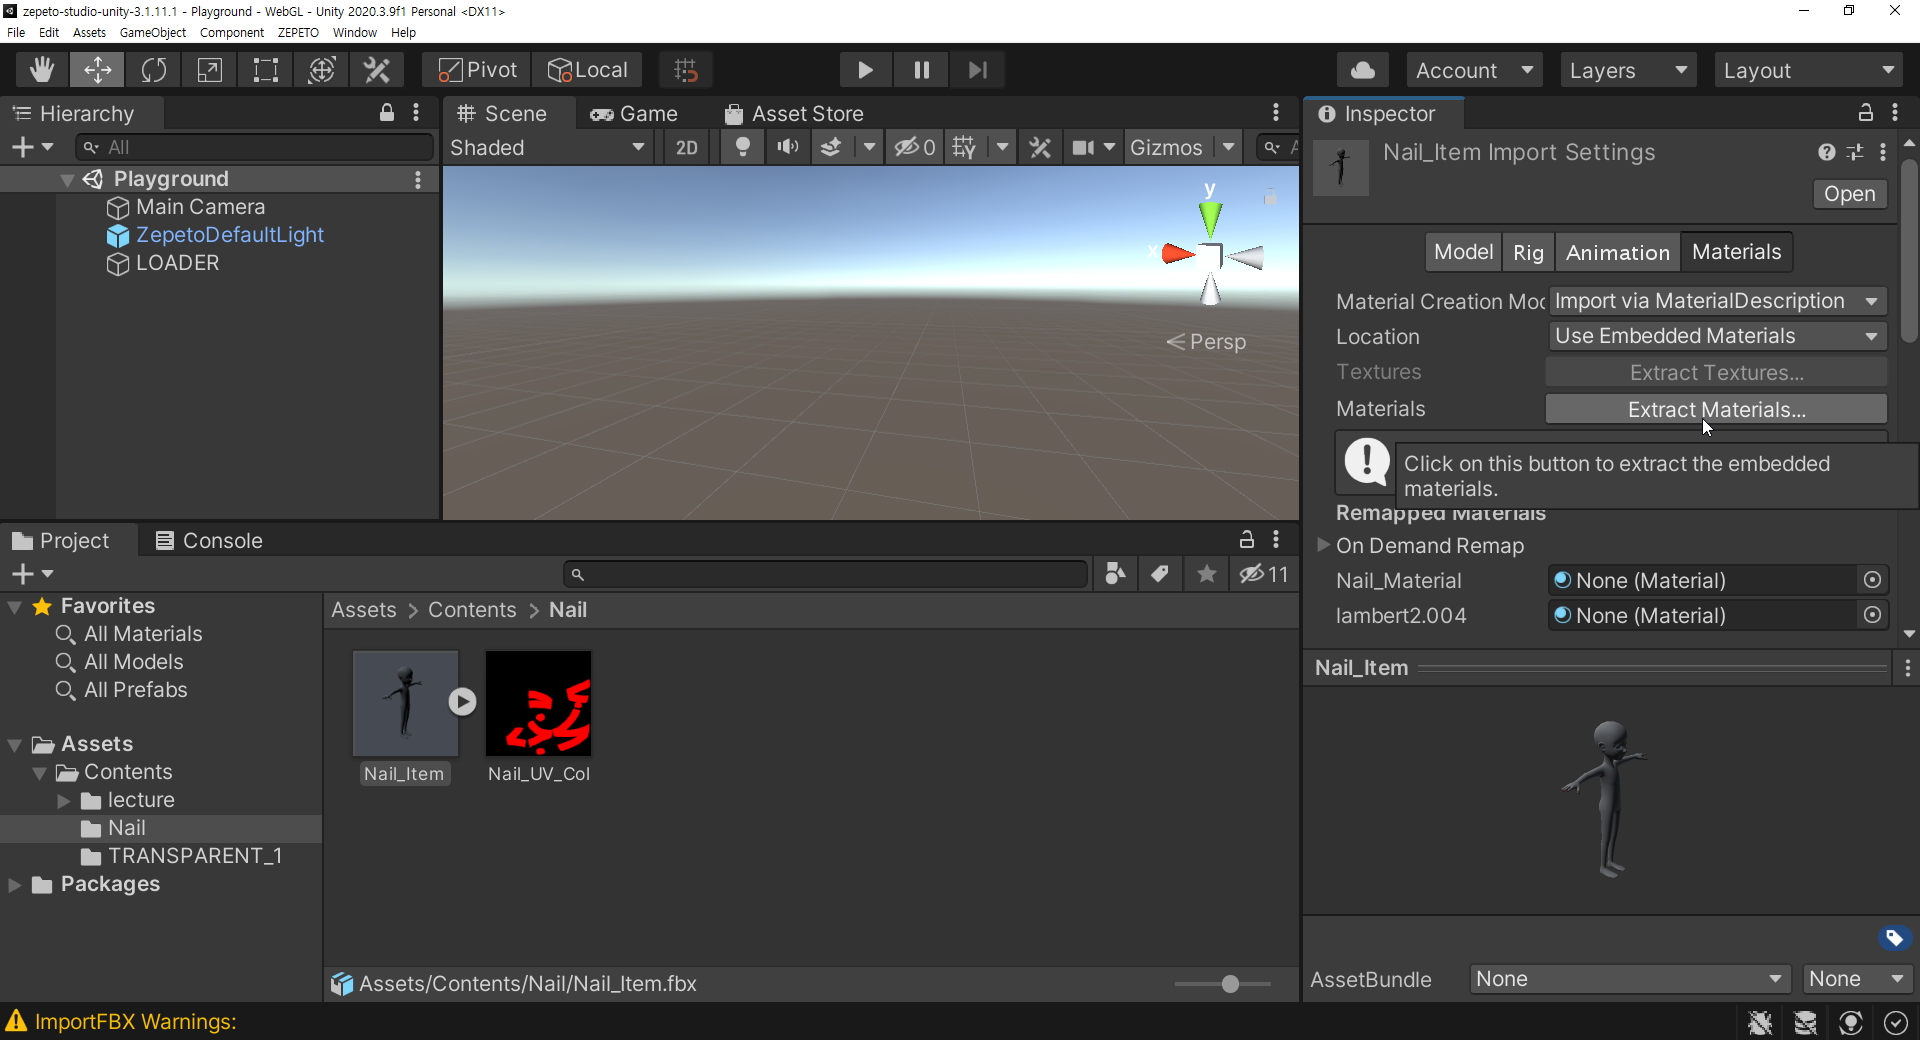Open Edit menu
The height and width of the screenshot is (1040, 1920).
pyautogui.click(x=49, y=33)
